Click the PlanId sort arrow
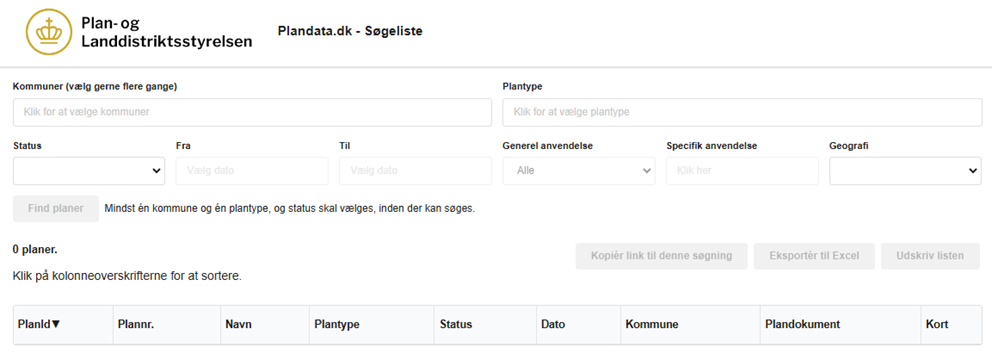992x360 pixels. [56, 325]
